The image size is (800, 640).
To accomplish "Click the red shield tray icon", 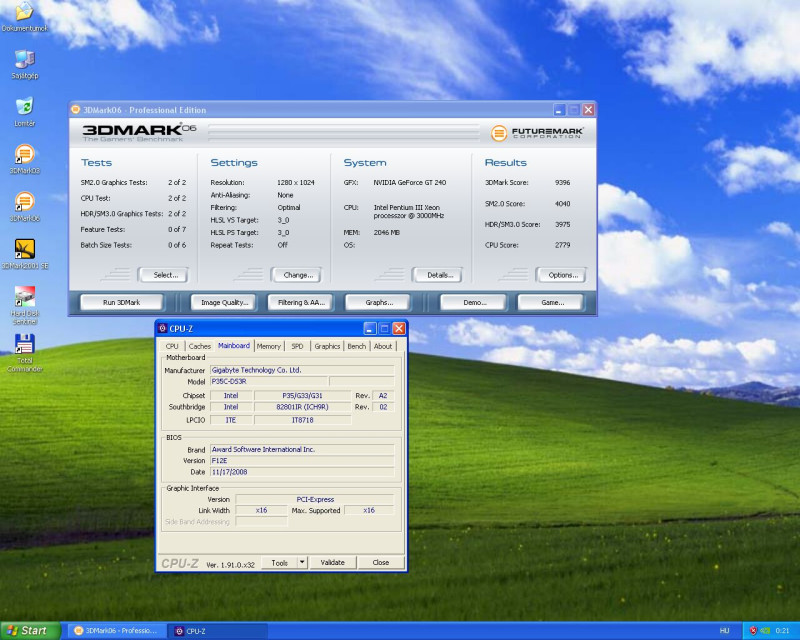I will [x=753, y=631].
